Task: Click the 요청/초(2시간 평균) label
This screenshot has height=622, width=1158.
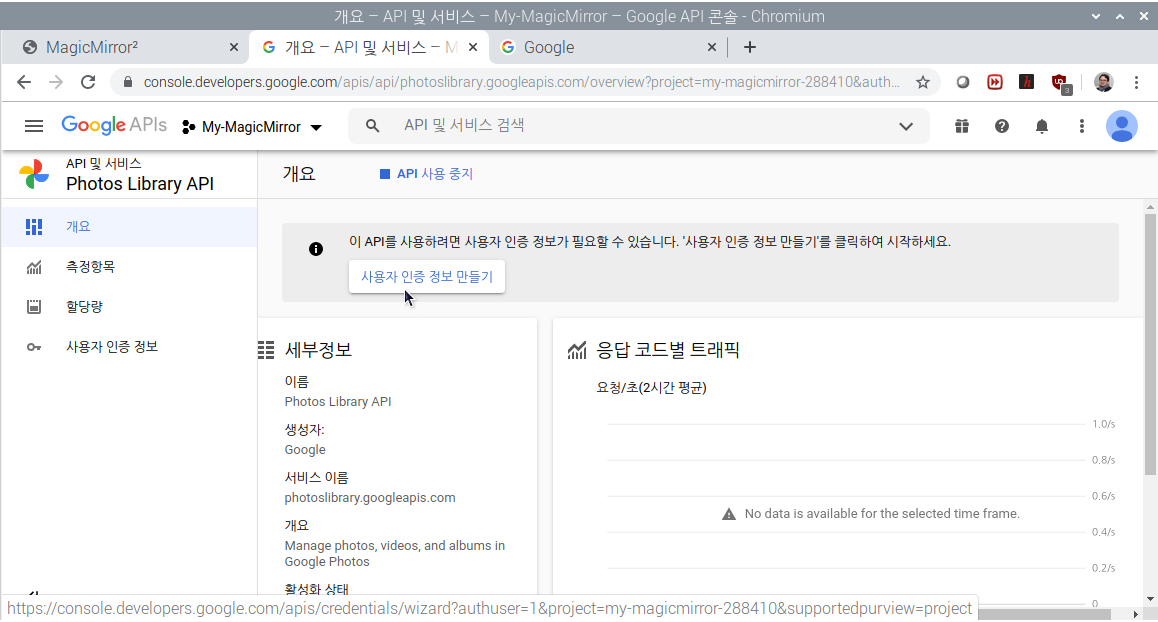Action: (651, 388)
